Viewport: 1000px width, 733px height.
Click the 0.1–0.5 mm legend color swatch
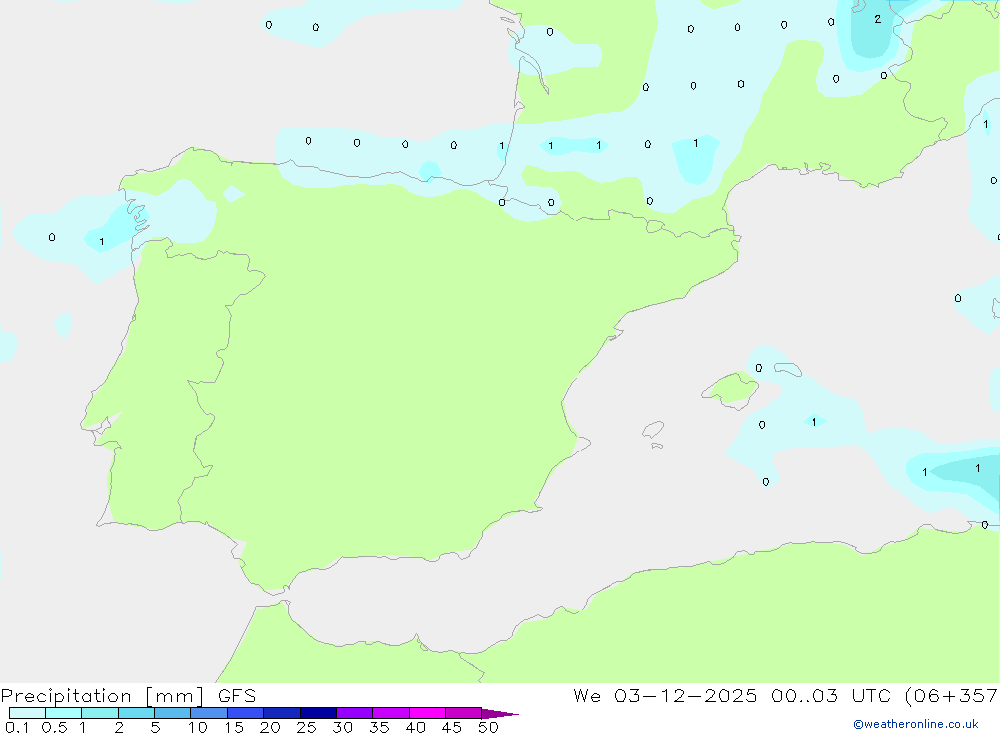point(27,713)
